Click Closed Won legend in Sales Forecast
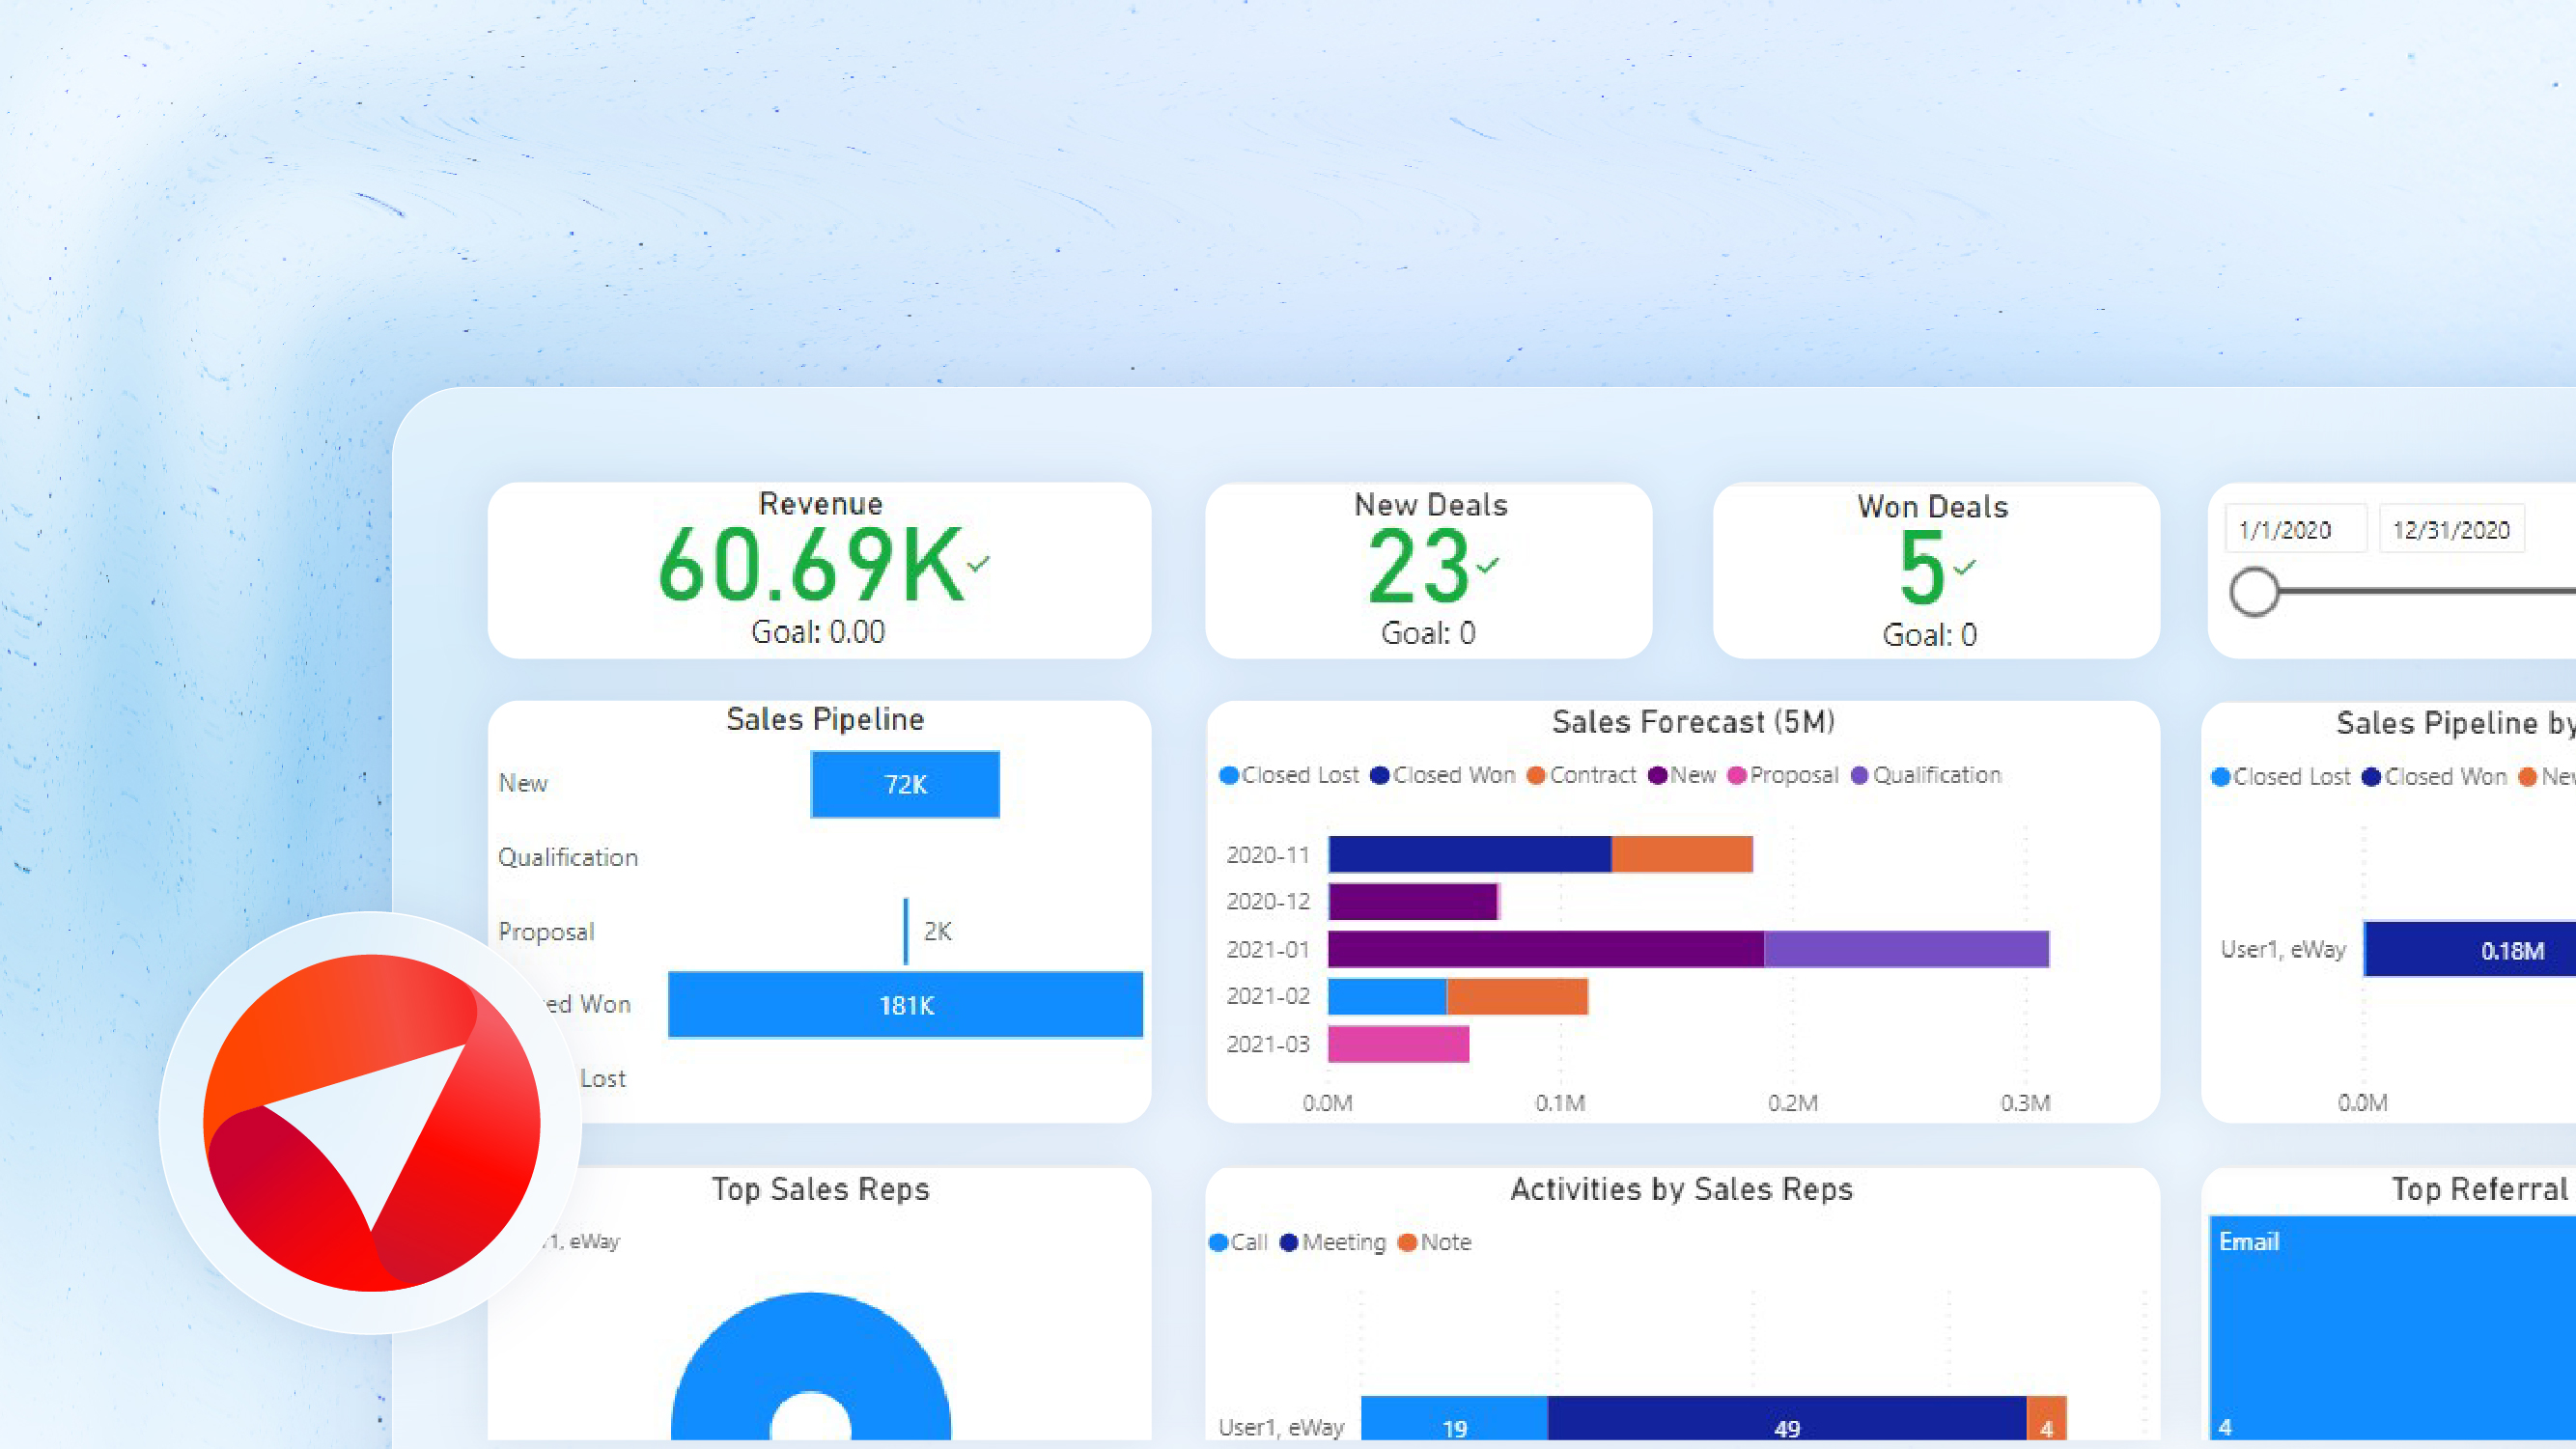This screenshot has height=1449, width=2576. 1443,775
